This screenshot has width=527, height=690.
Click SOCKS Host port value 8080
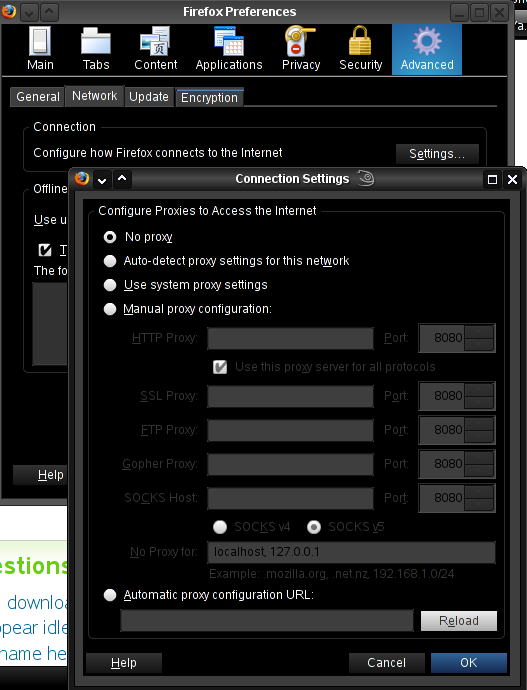[x=448, y=498]
